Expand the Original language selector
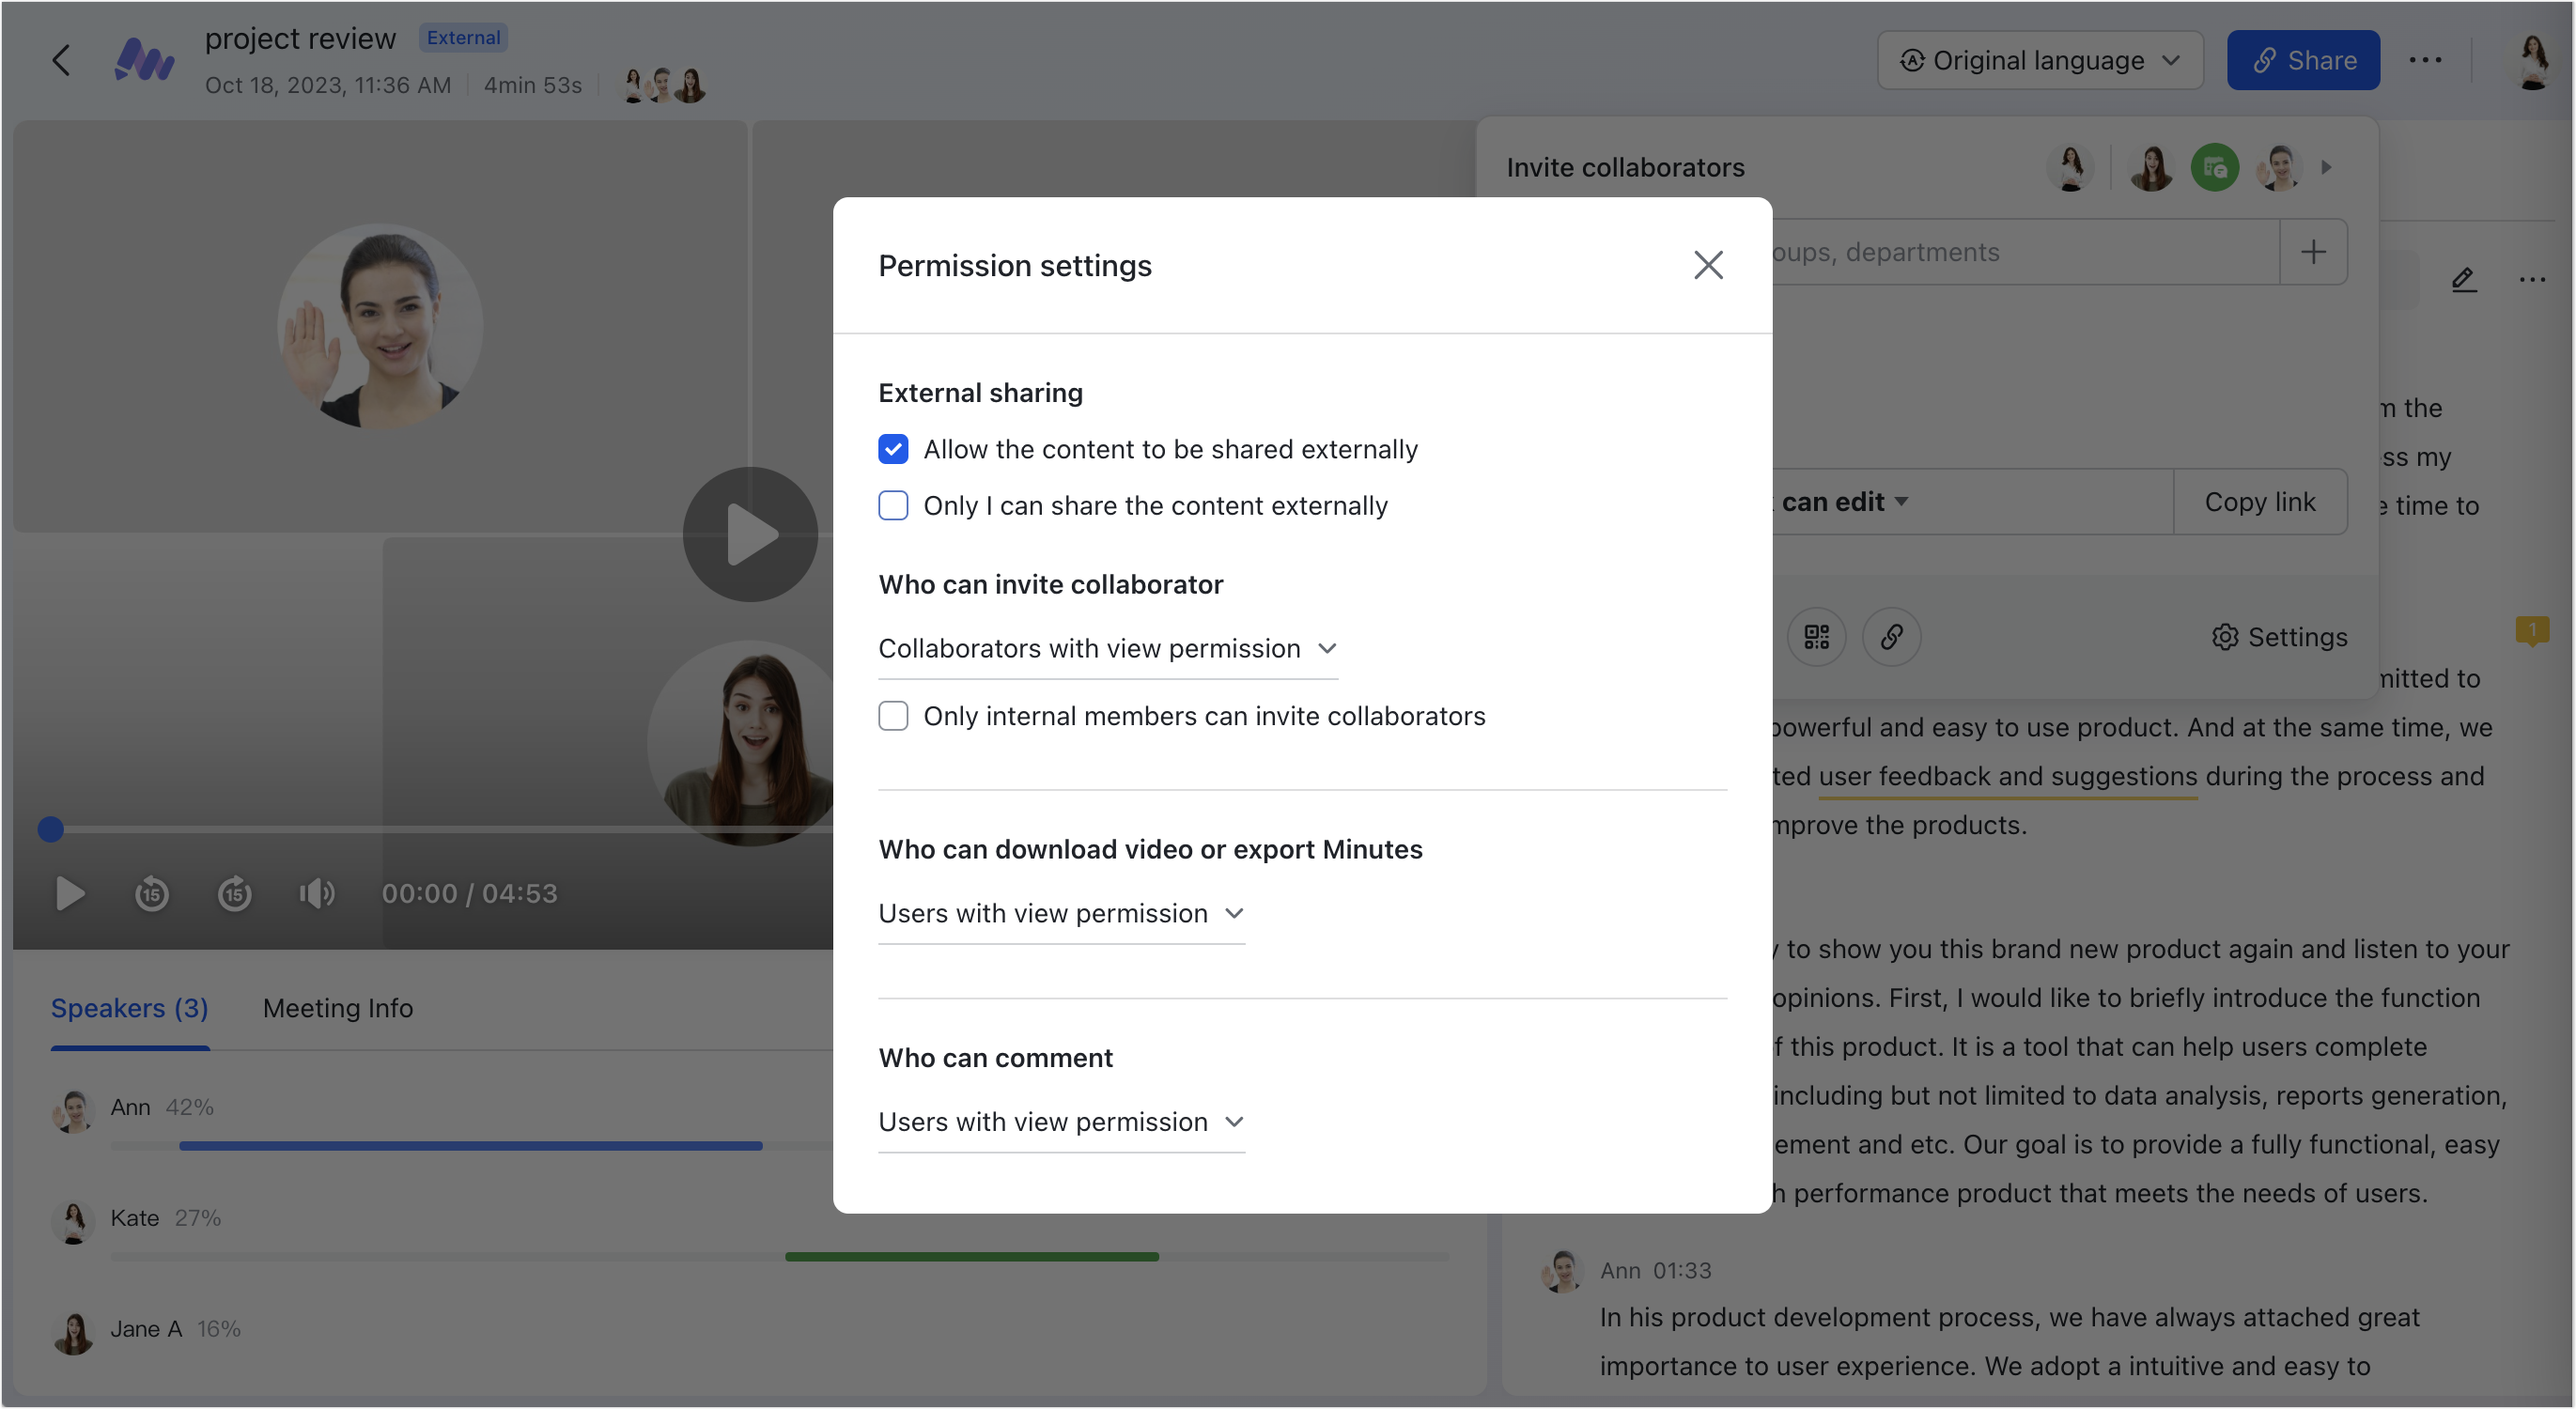The width and height of the screenshot is (2576, 1409). pos(2040,60)
